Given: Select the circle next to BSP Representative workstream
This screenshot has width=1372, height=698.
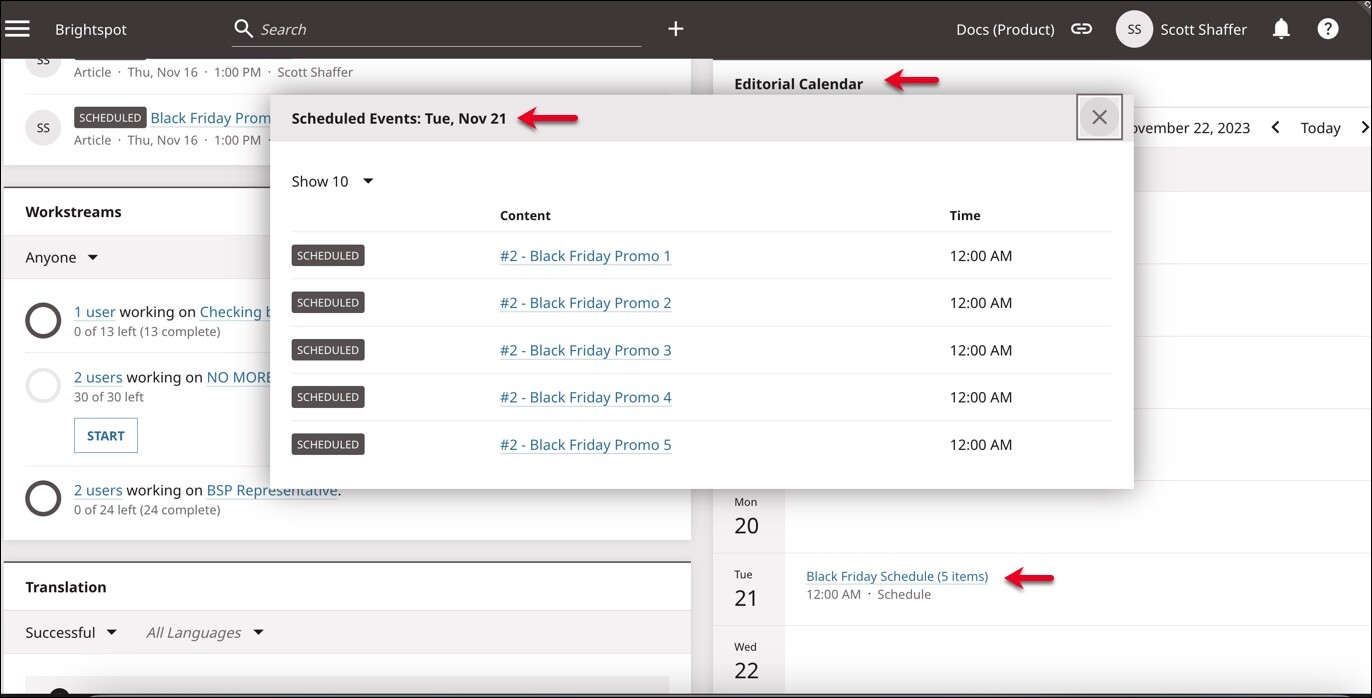Looking at the screenshot, I should point(43,498).
